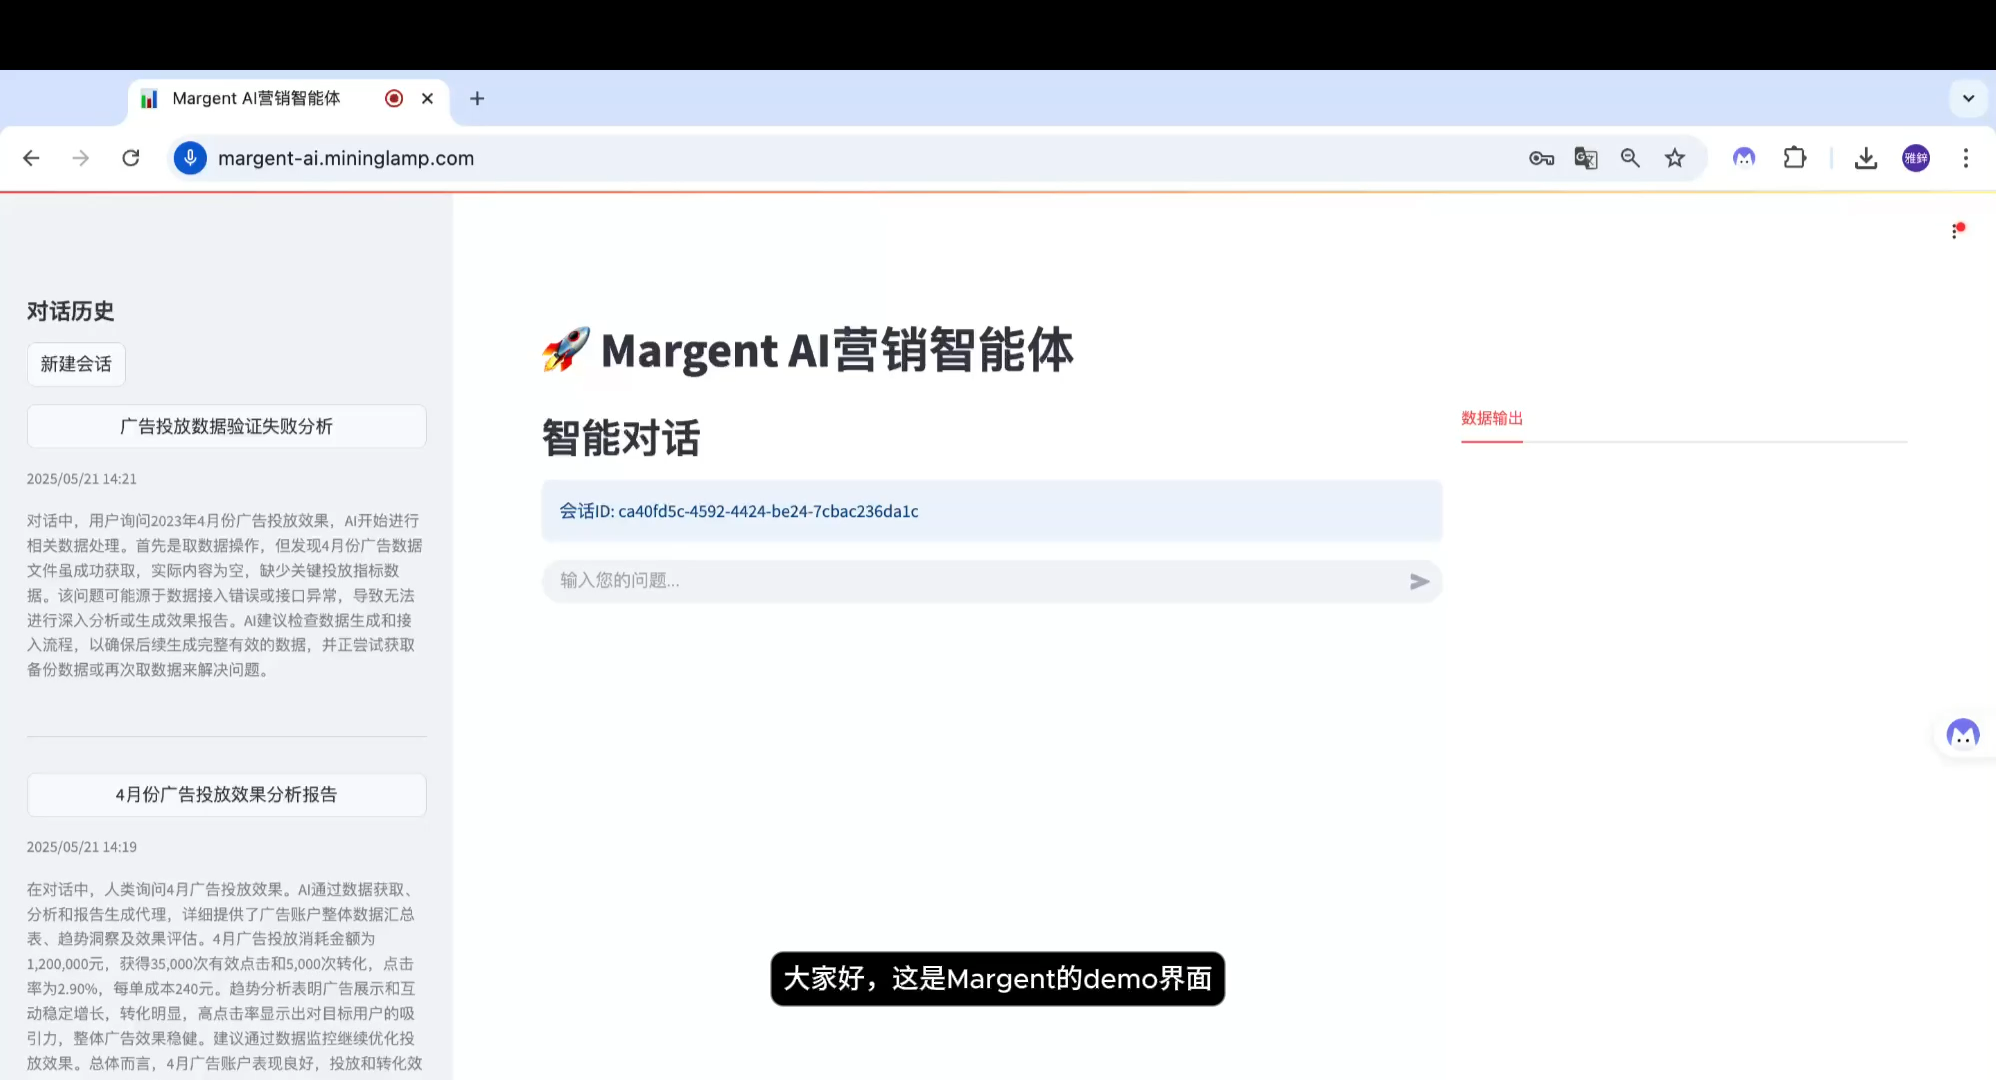
Task: Open 4月份广告投放效果分析报告 conversation
Action: [x=226, y=795]
